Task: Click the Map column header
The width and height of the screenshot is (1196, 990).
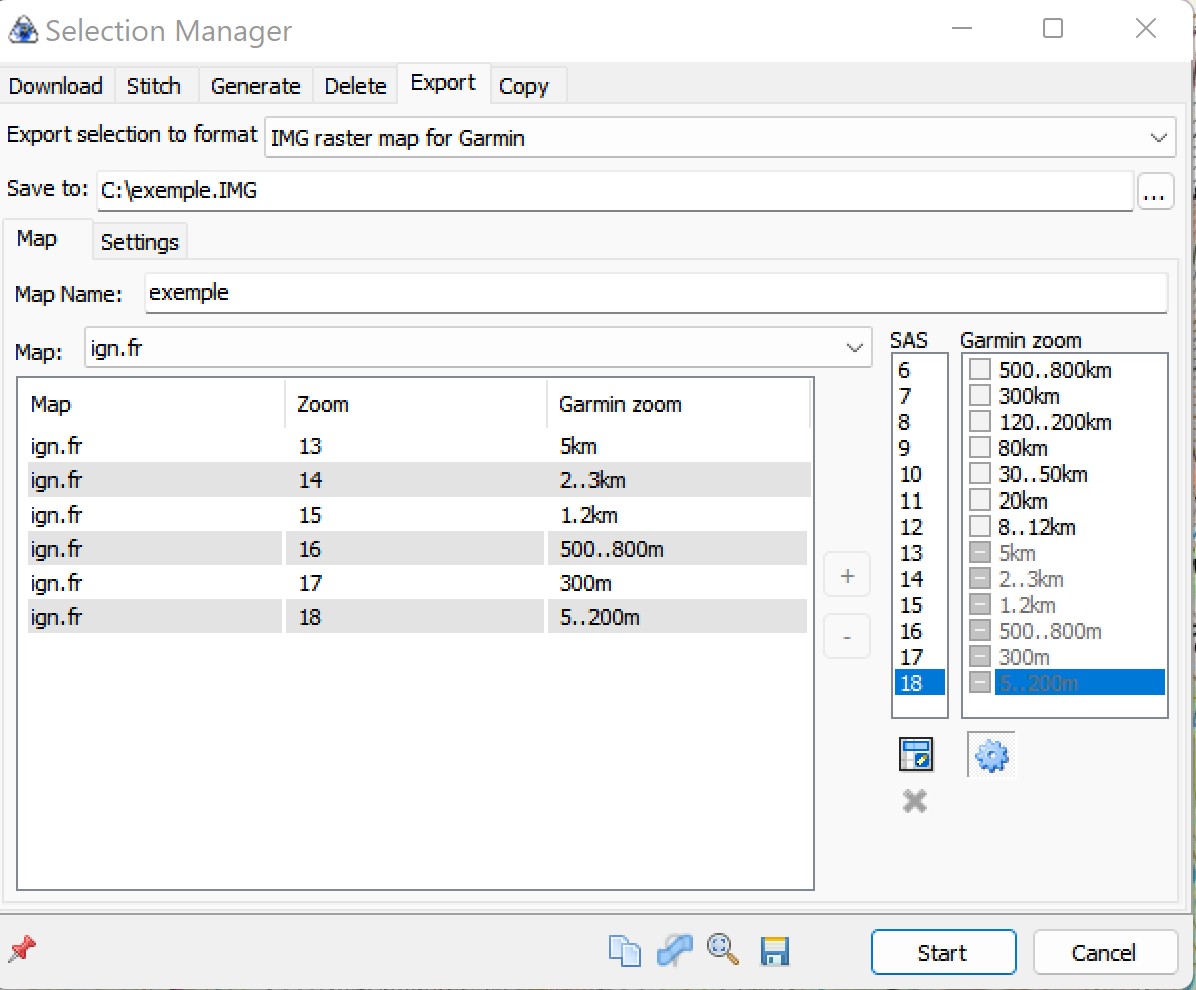Action: 153,404
